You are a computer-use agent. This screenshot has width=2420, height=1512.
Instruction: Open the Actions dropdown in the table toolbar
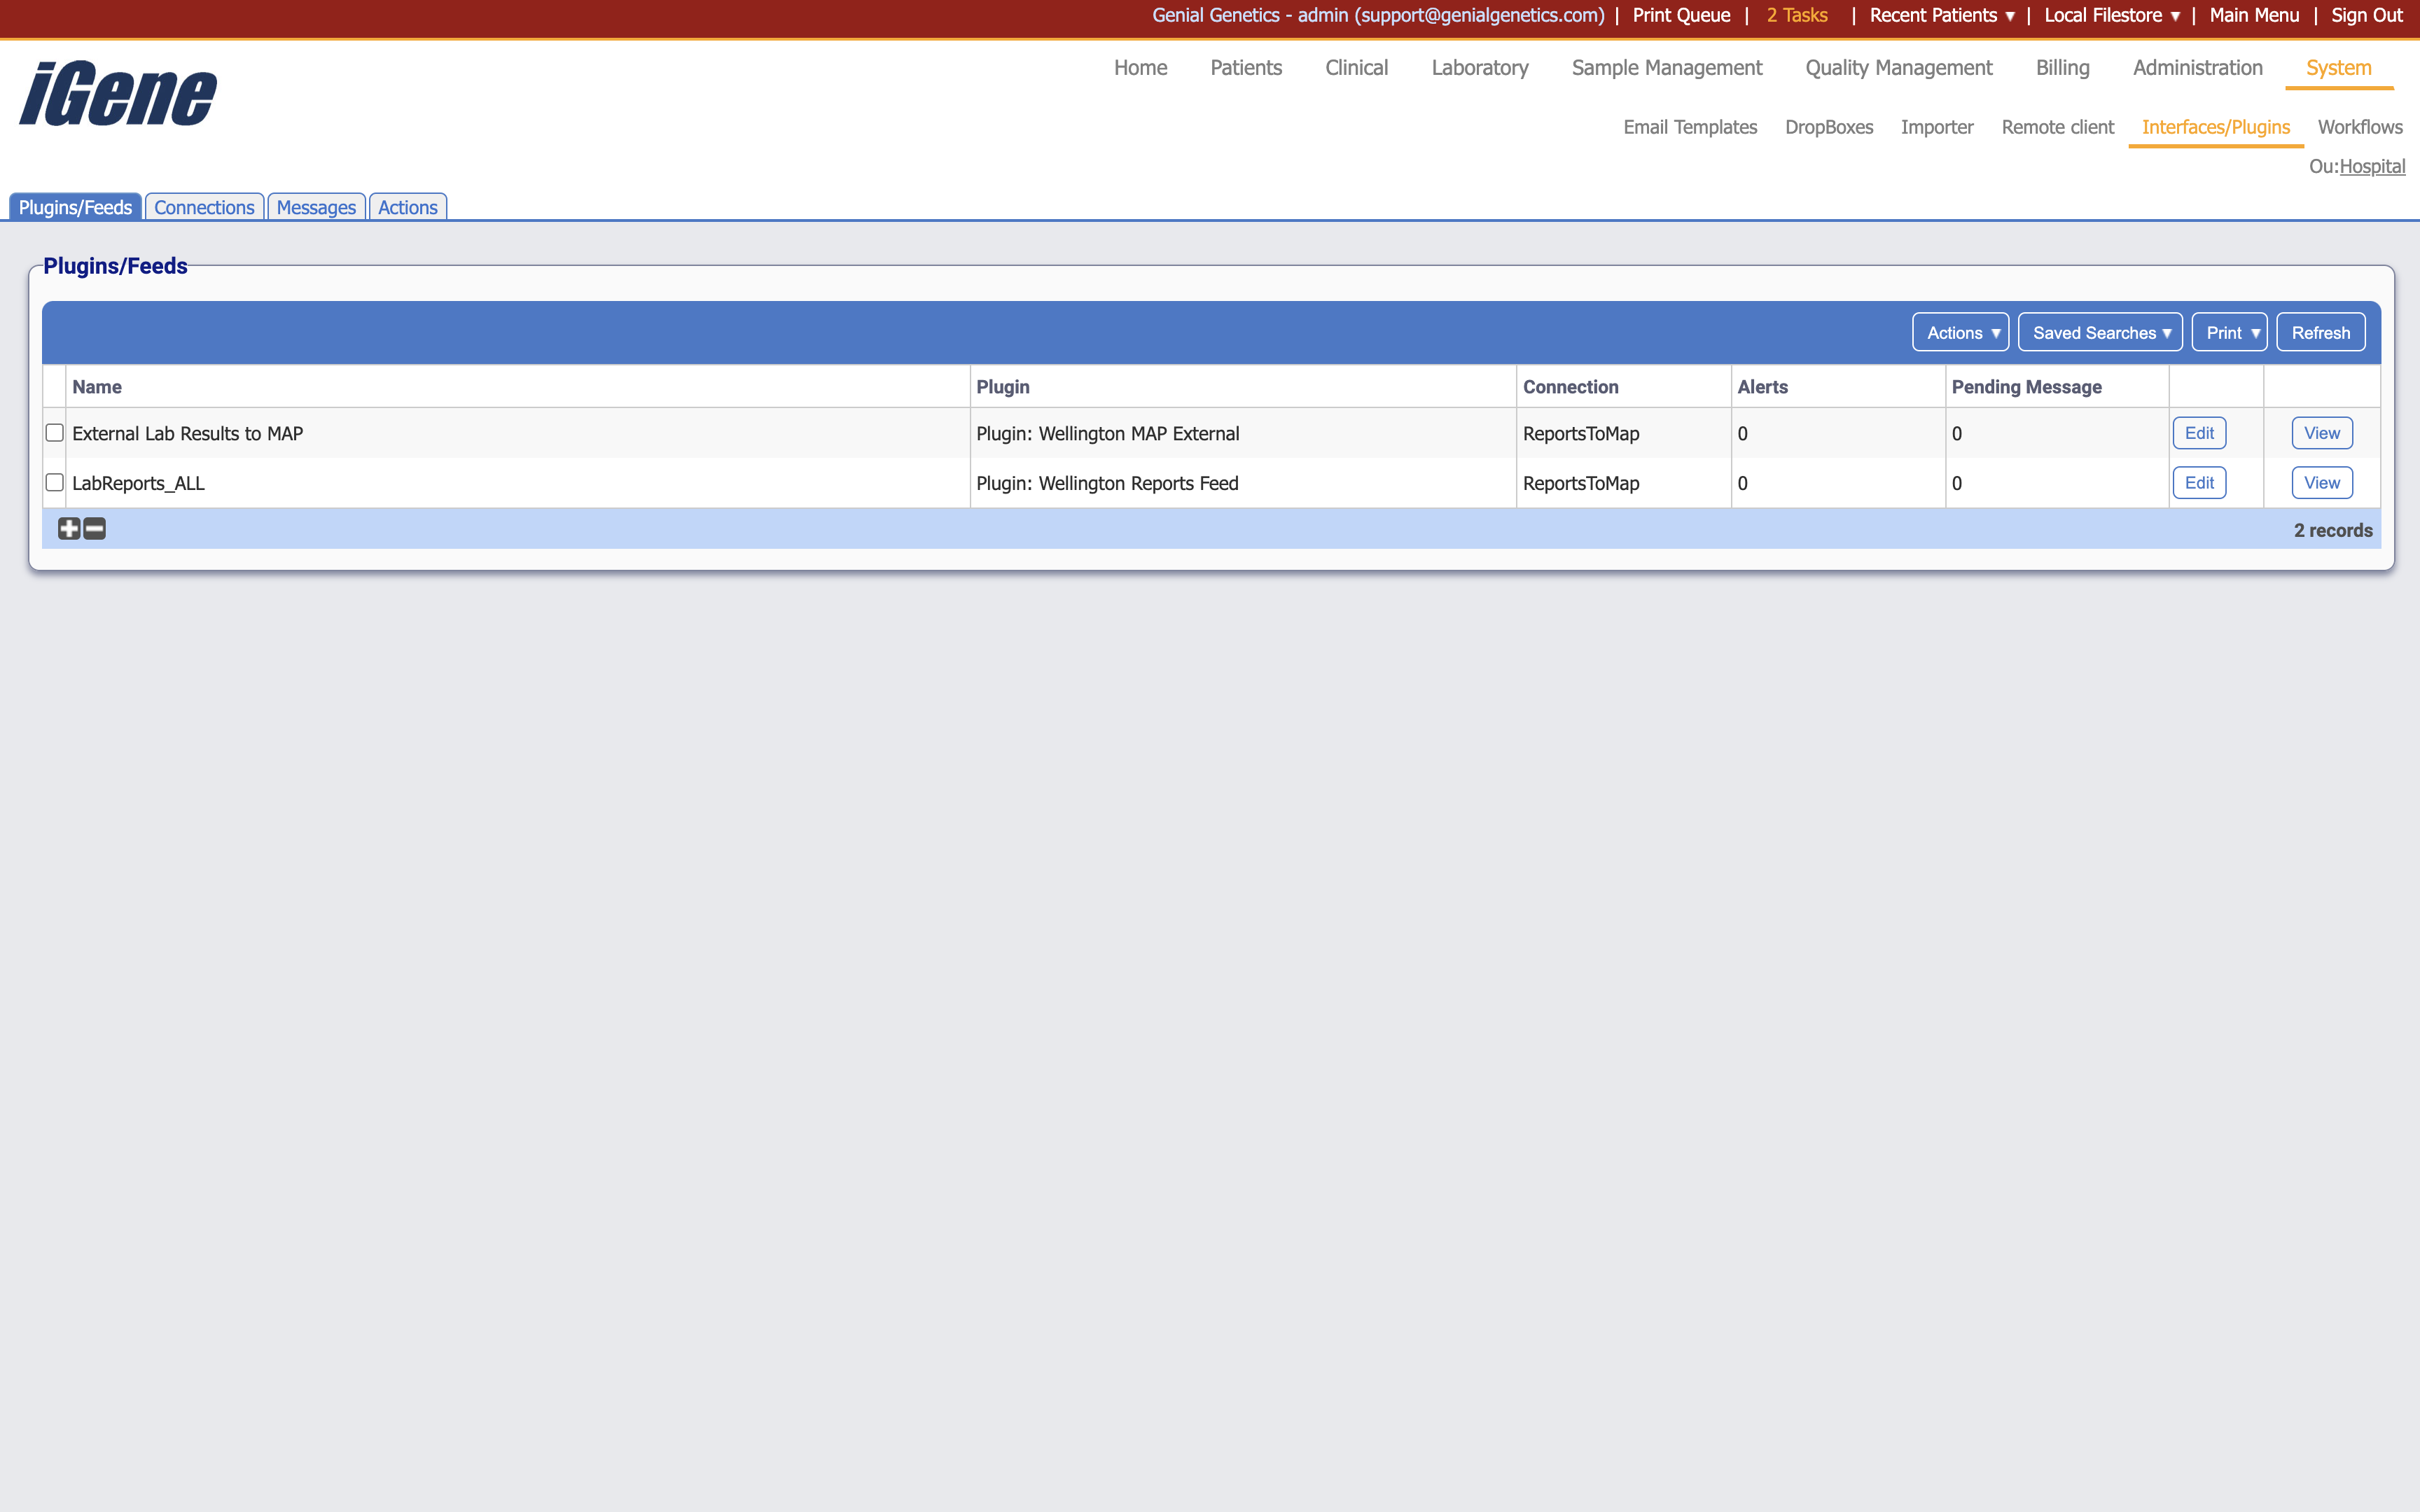(x=1959, y=332)
